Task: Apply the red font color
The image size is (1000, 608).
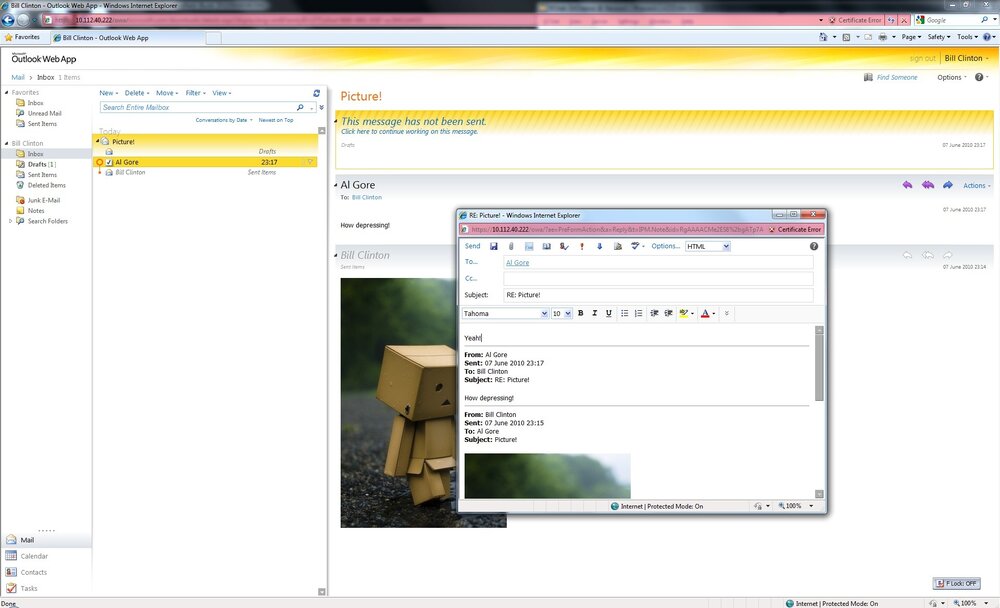Action: pos(705,313)
